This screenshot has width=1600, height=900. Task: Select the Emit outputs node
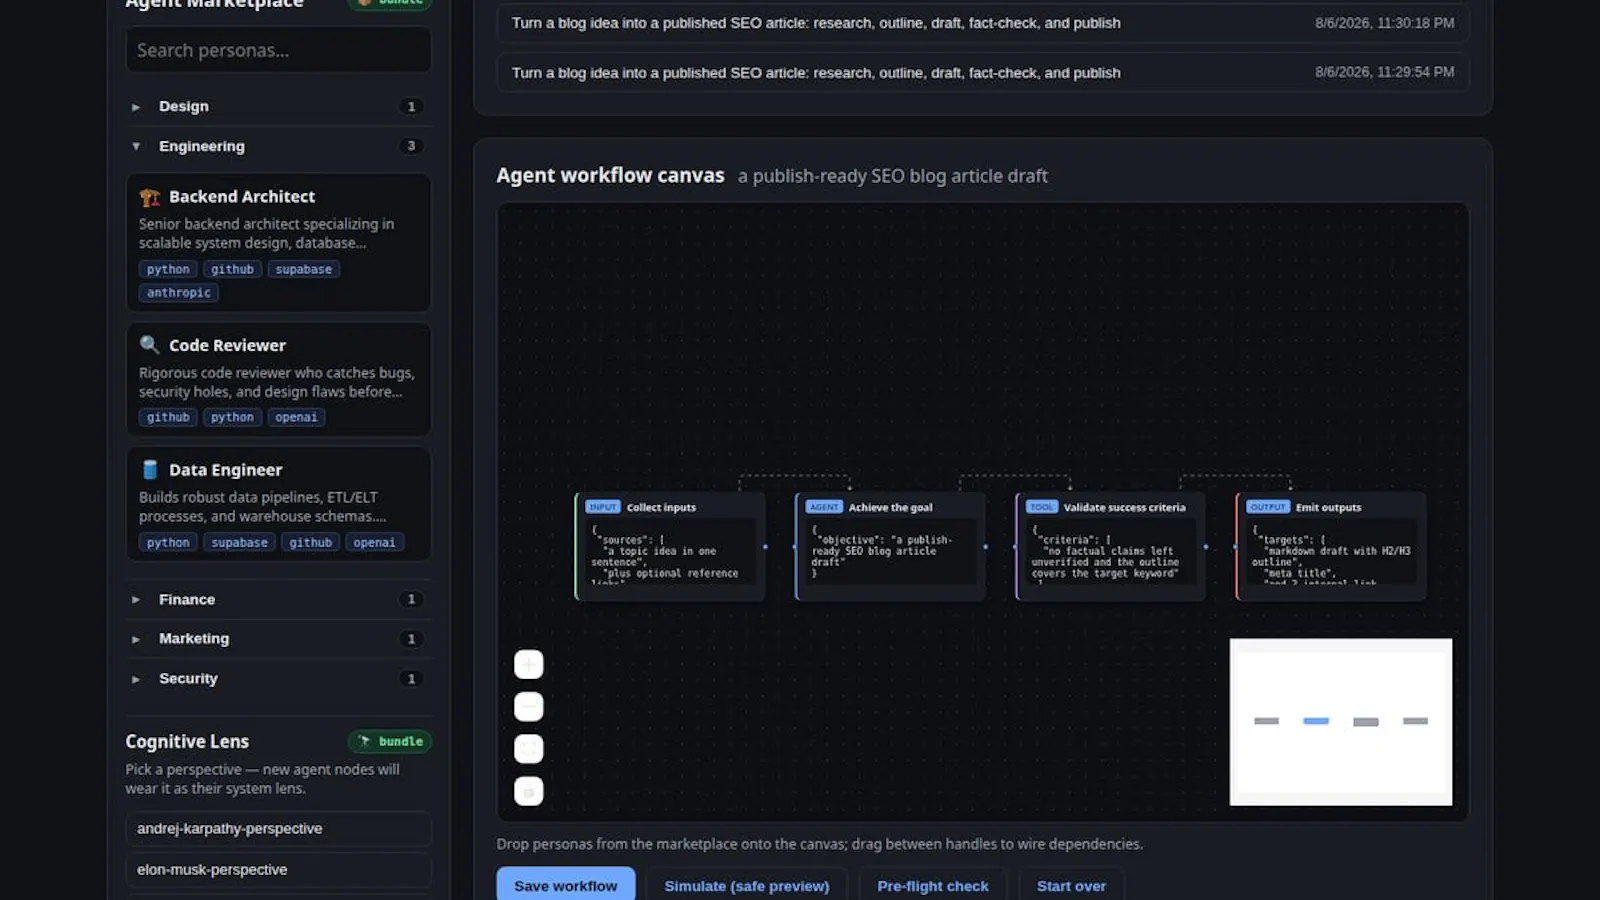[x=1331, y=546]
